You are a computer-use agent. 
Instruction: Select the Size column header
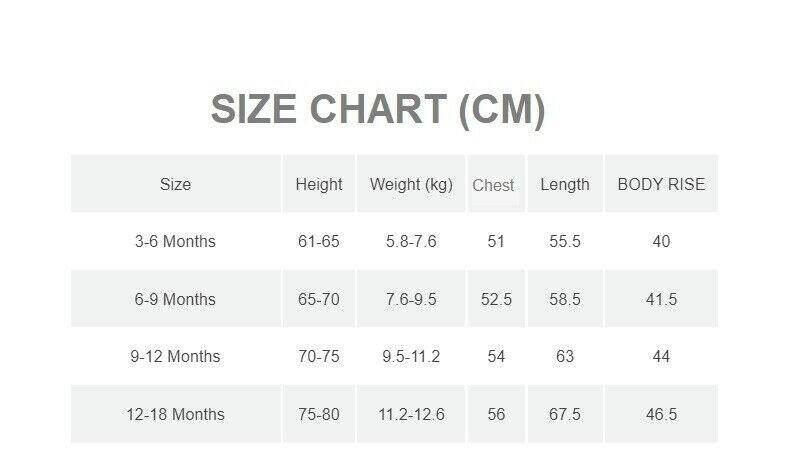pos(175,184)
